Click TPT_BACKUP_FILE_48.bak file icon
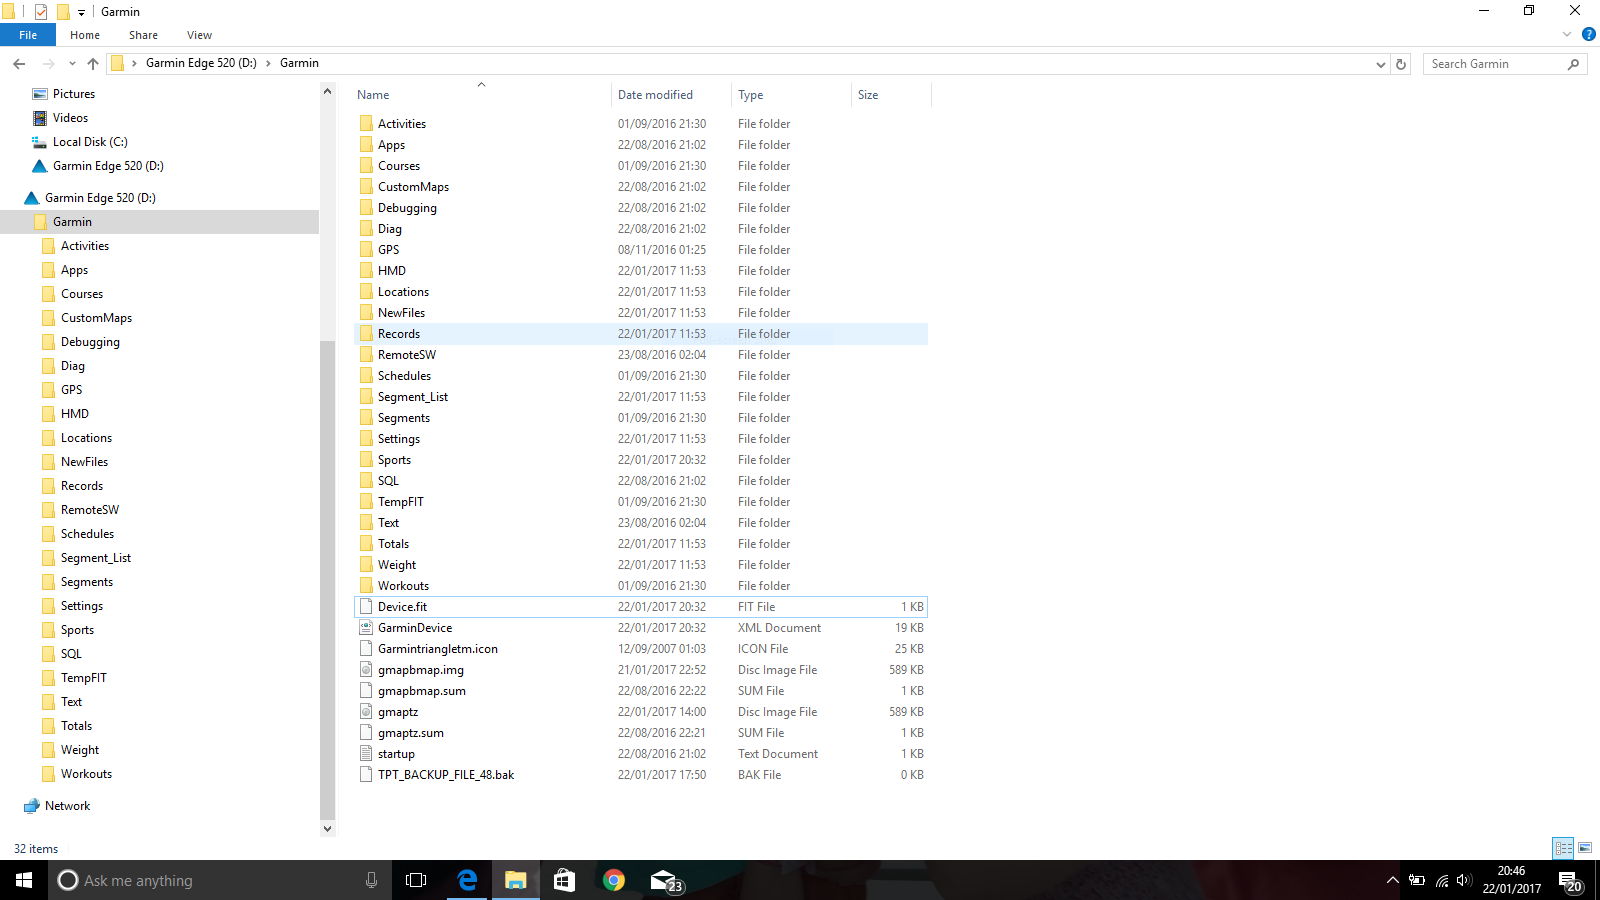 coord(366,775)
